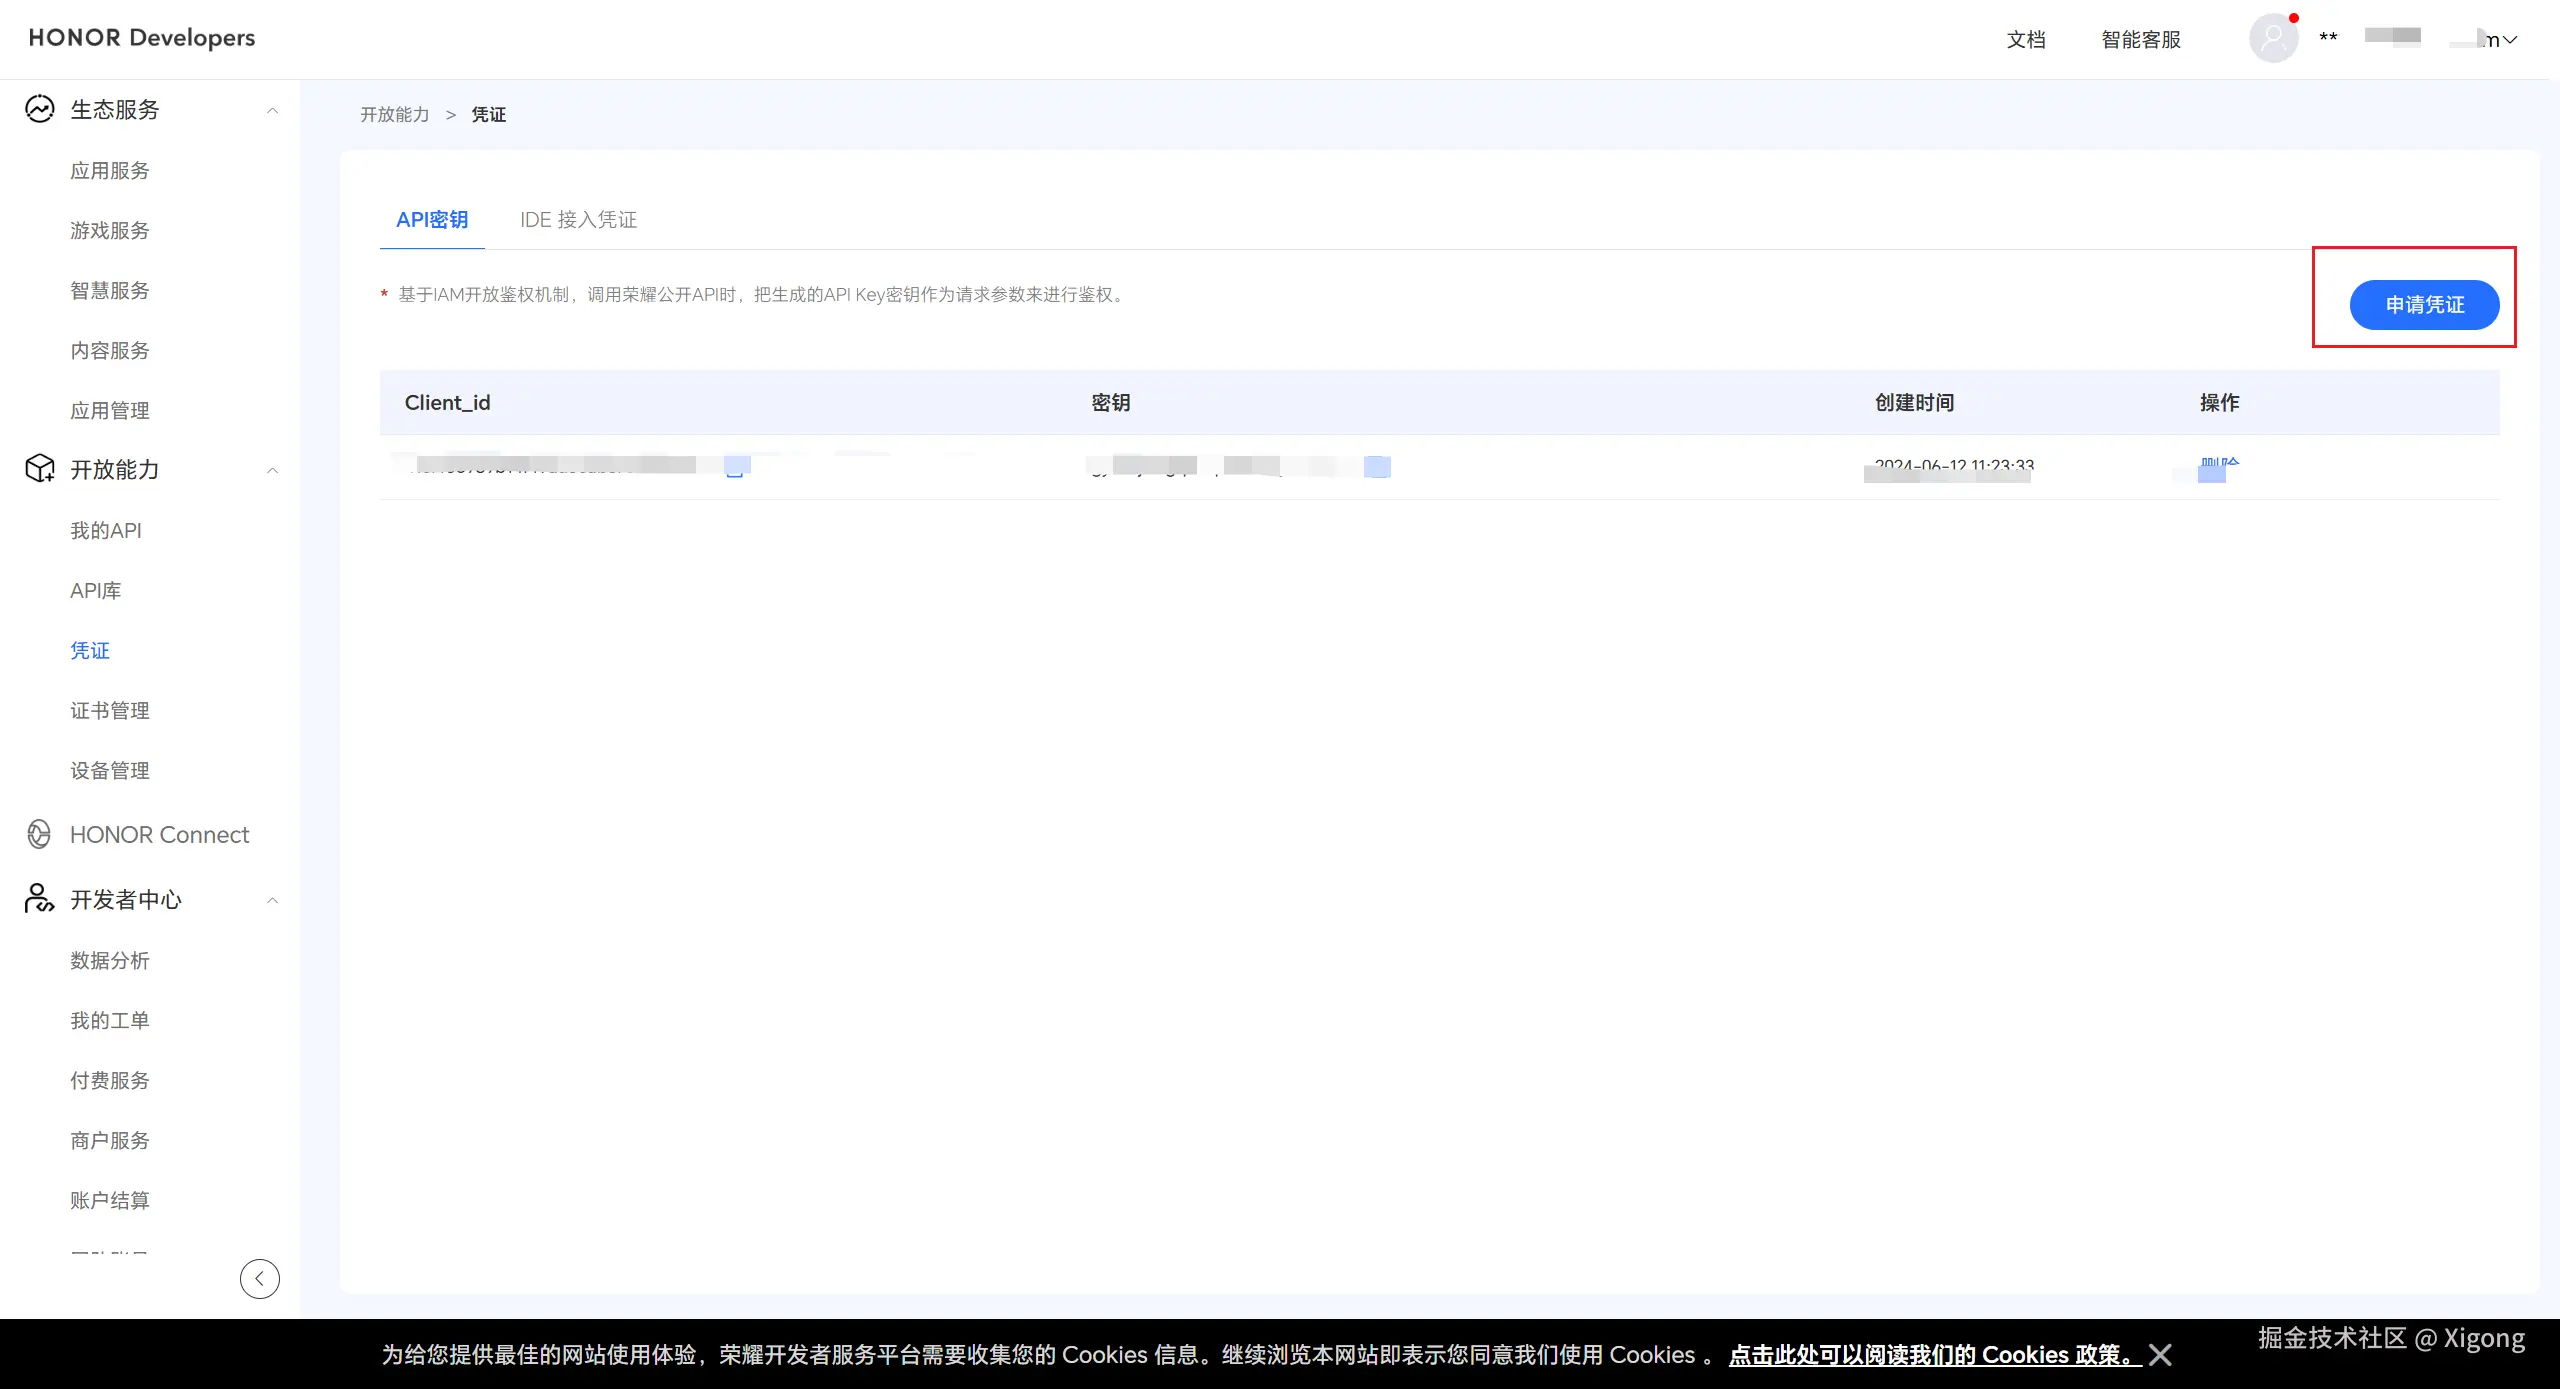This screenshot has height=1389, width=2560.
Task: Collapse the 生态服务 section chevron
Action: tap(272, 110)
